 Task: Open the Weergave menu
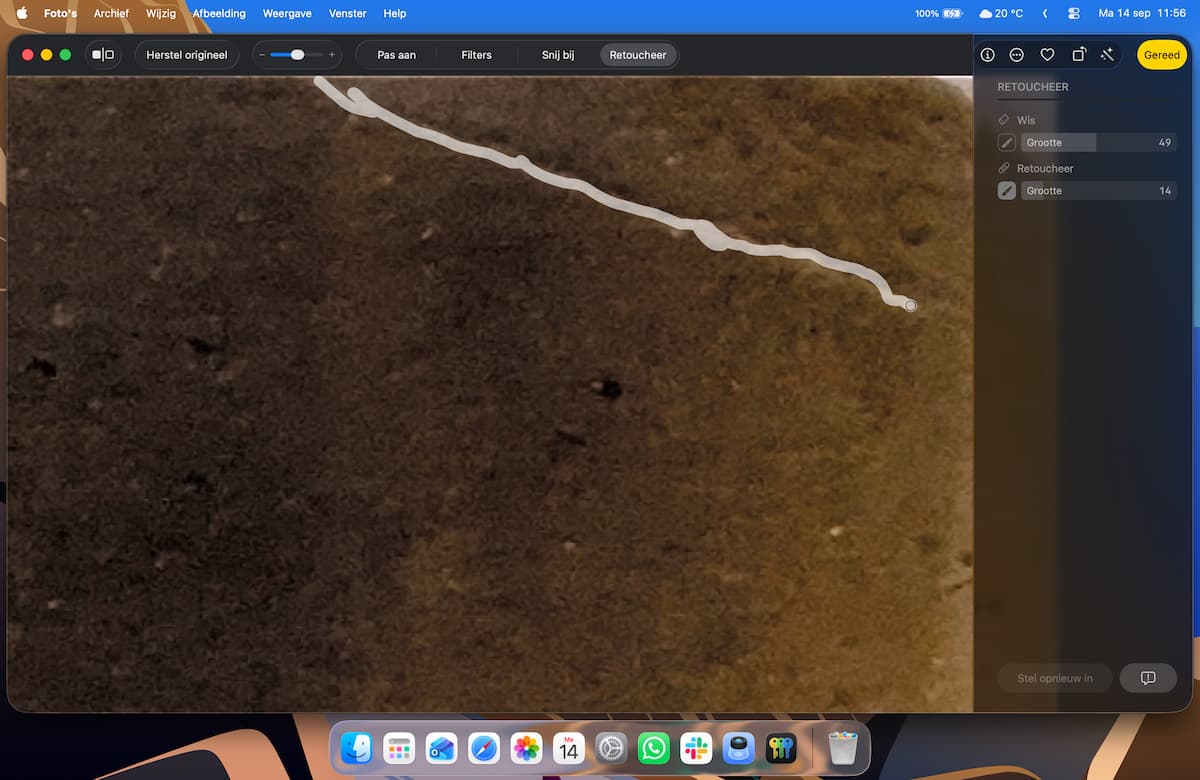[288, 13]
